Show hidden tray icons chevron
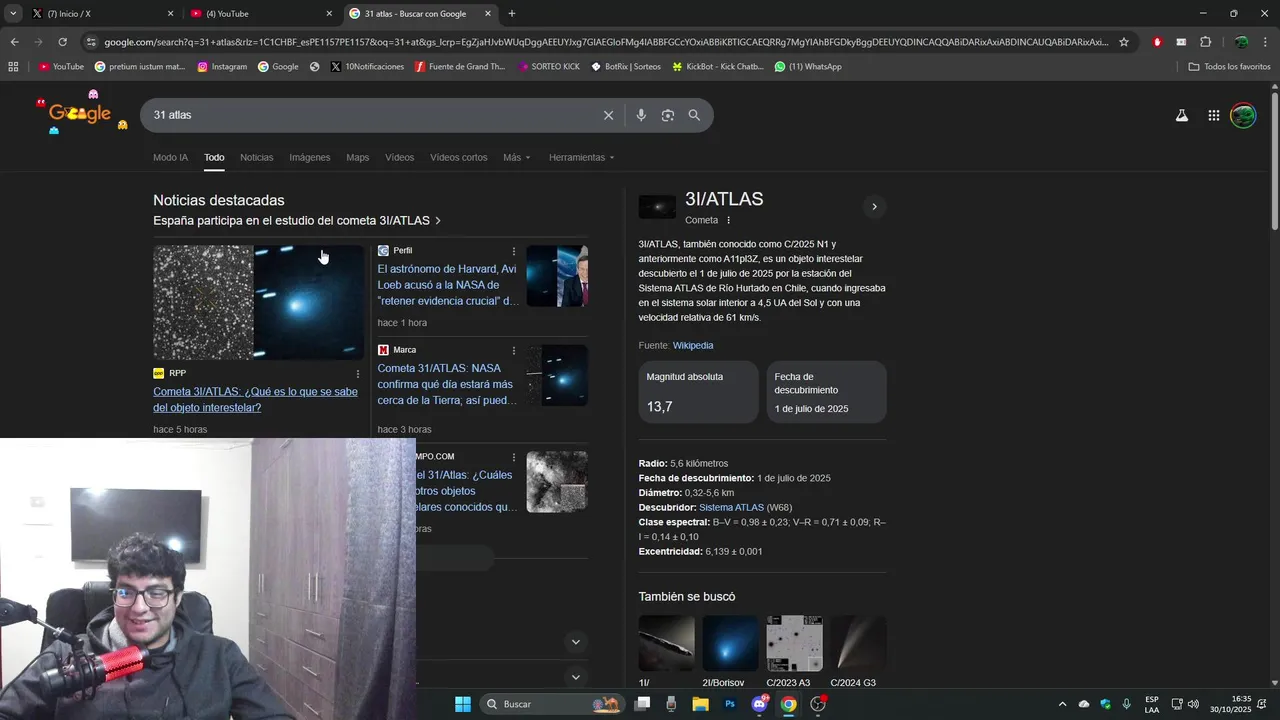1280x720 pixels. pos(1065,704)
